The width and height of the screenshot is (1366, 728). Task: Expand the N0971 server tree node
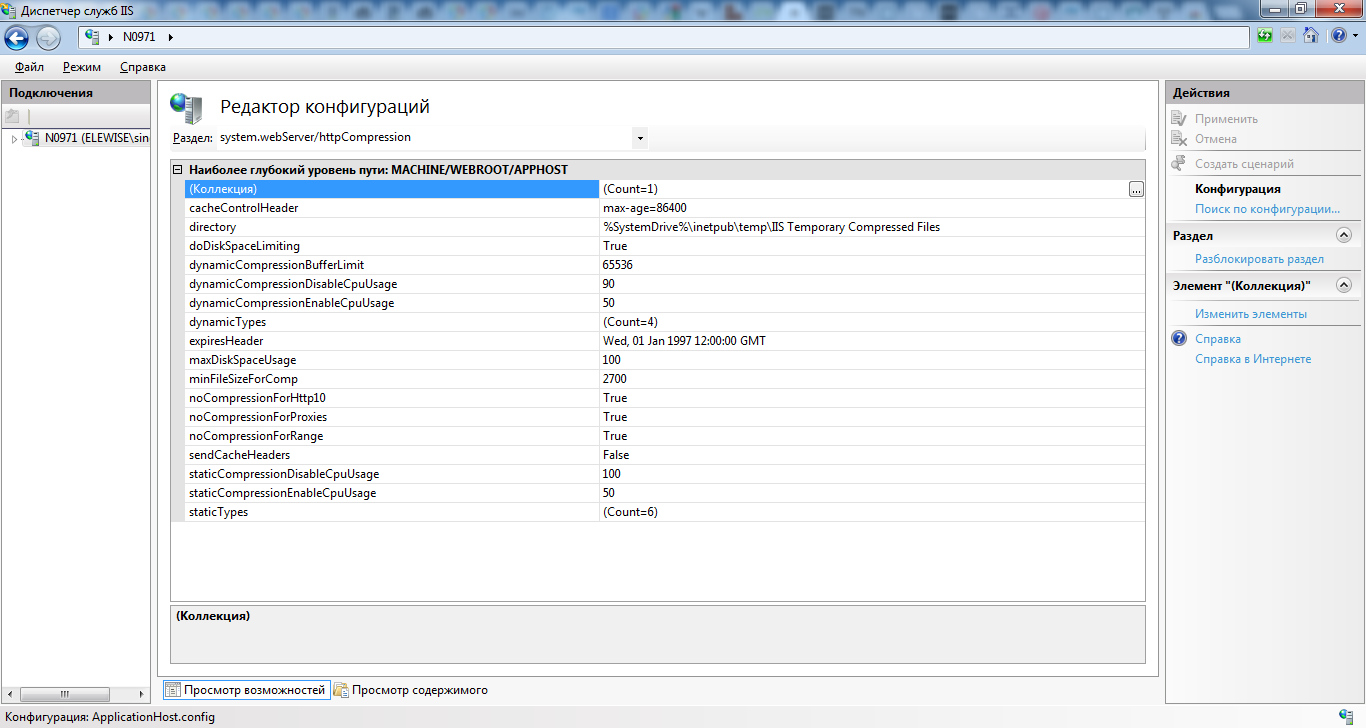point(14,139)
